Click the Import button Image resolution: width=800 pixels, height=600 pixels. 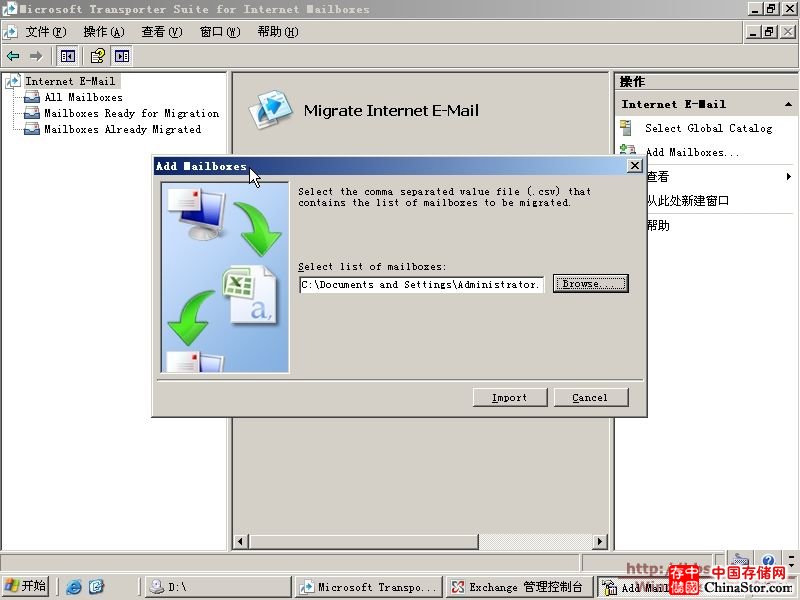(510, 397)
